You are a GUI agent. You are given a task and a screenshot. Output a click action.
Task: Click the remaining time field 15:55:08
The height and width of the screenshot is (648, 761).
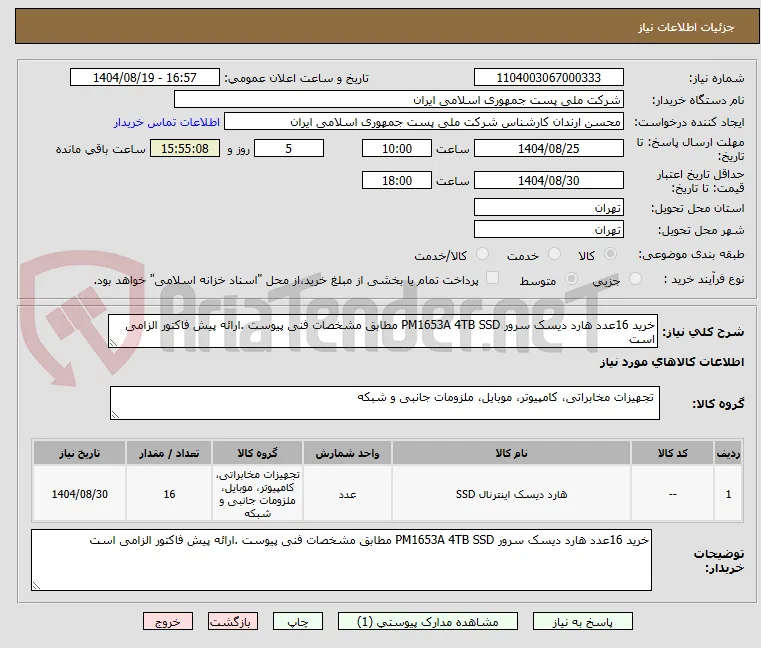pos(185,149)
